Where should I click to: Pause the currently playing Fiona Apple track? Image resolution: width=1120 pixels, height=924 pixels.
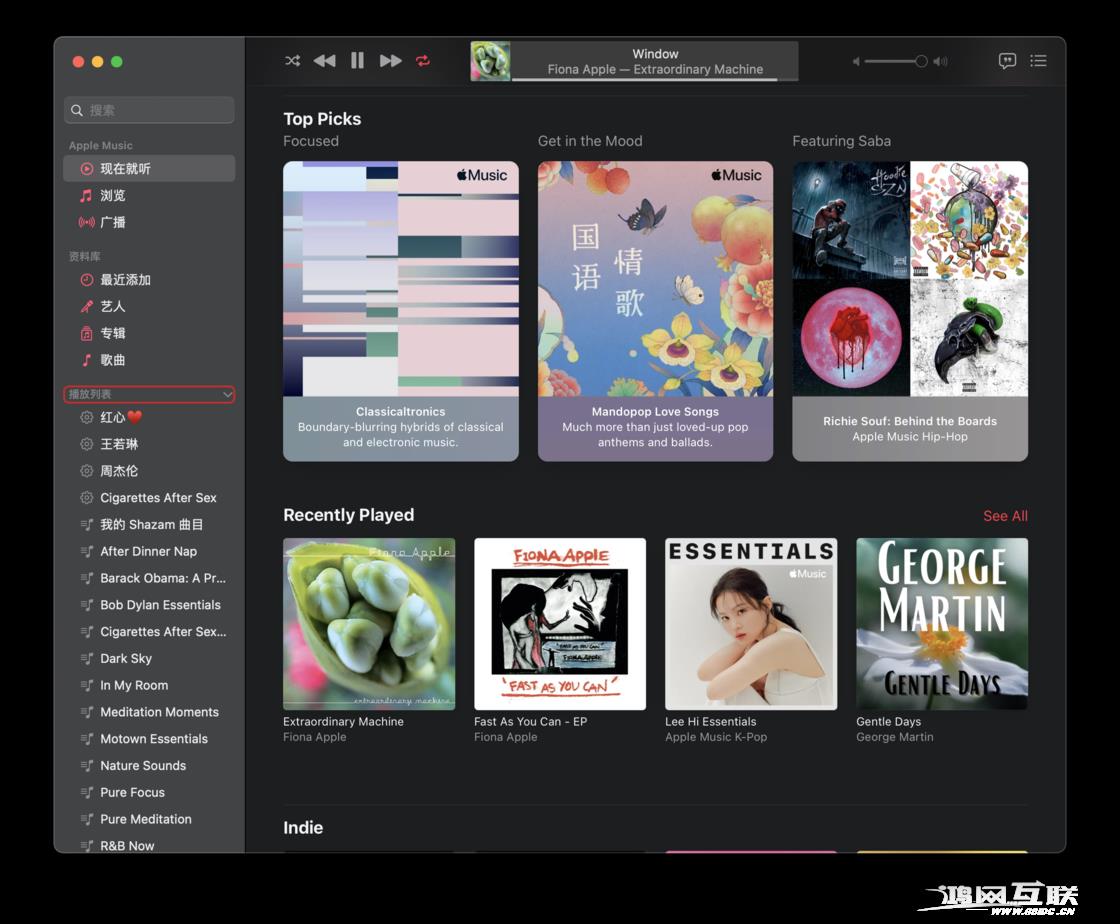tap(357, 60)
